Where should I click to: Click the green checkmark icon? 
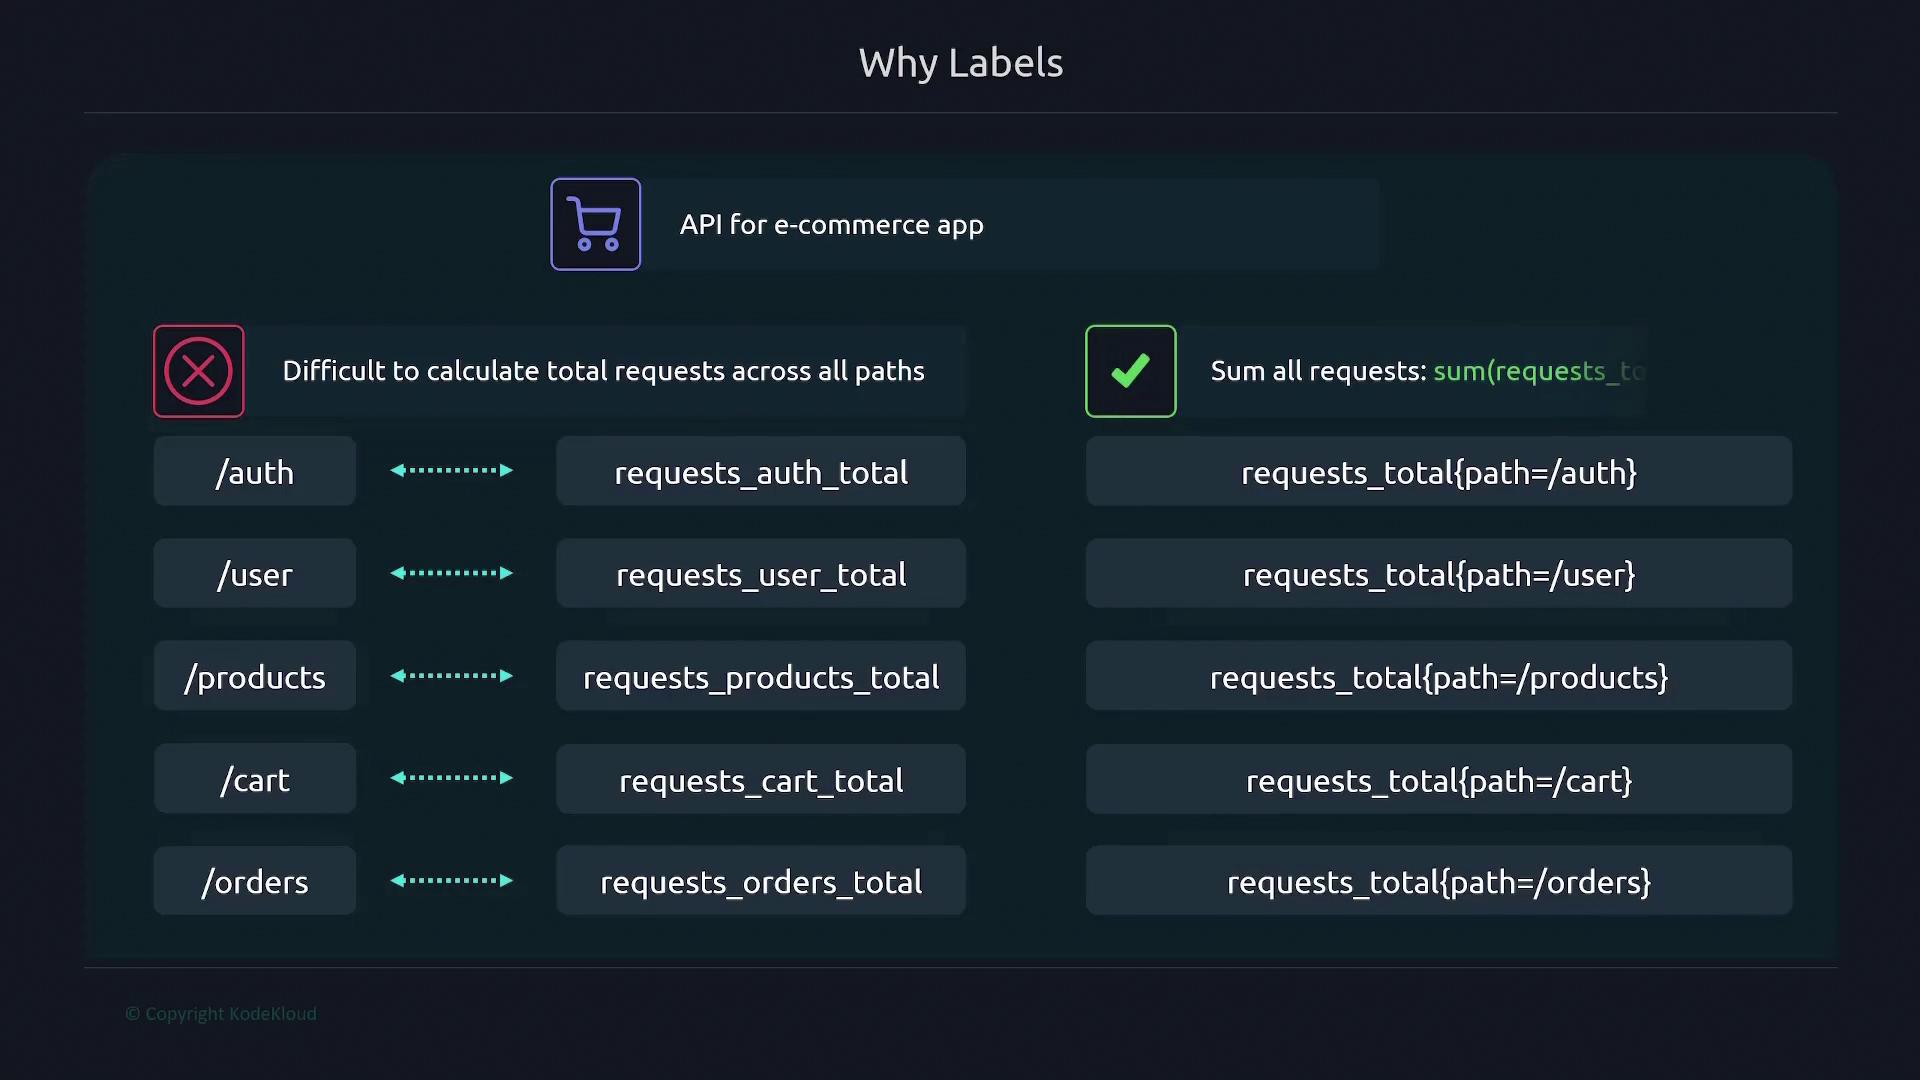pos(1130,371)
